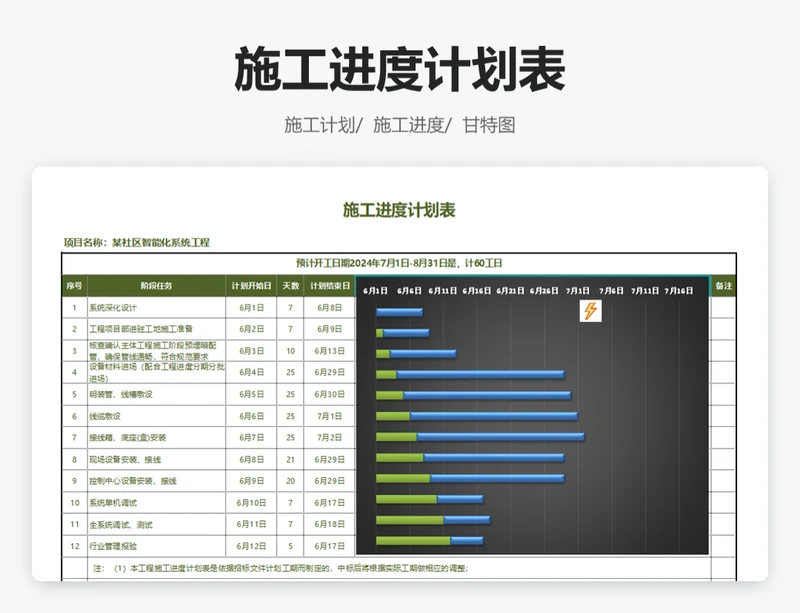Click the 6月1日 axis label in the chart
Screen dimensions: 800x613
coord(376,291)
